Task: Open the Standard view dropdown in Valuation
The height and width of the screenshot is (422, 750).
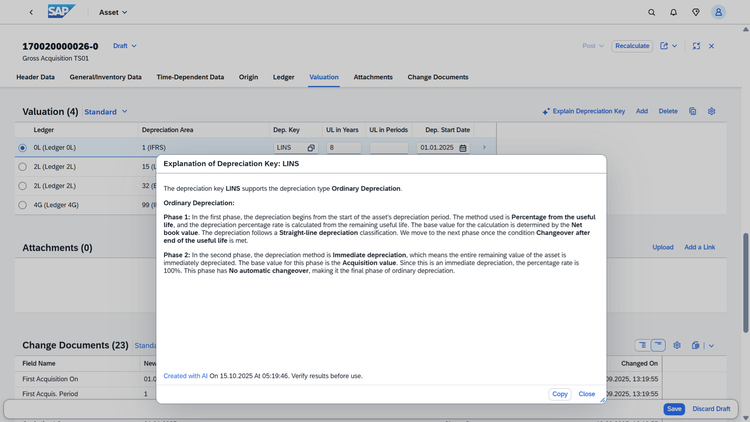Action: (x=106, y=111)
